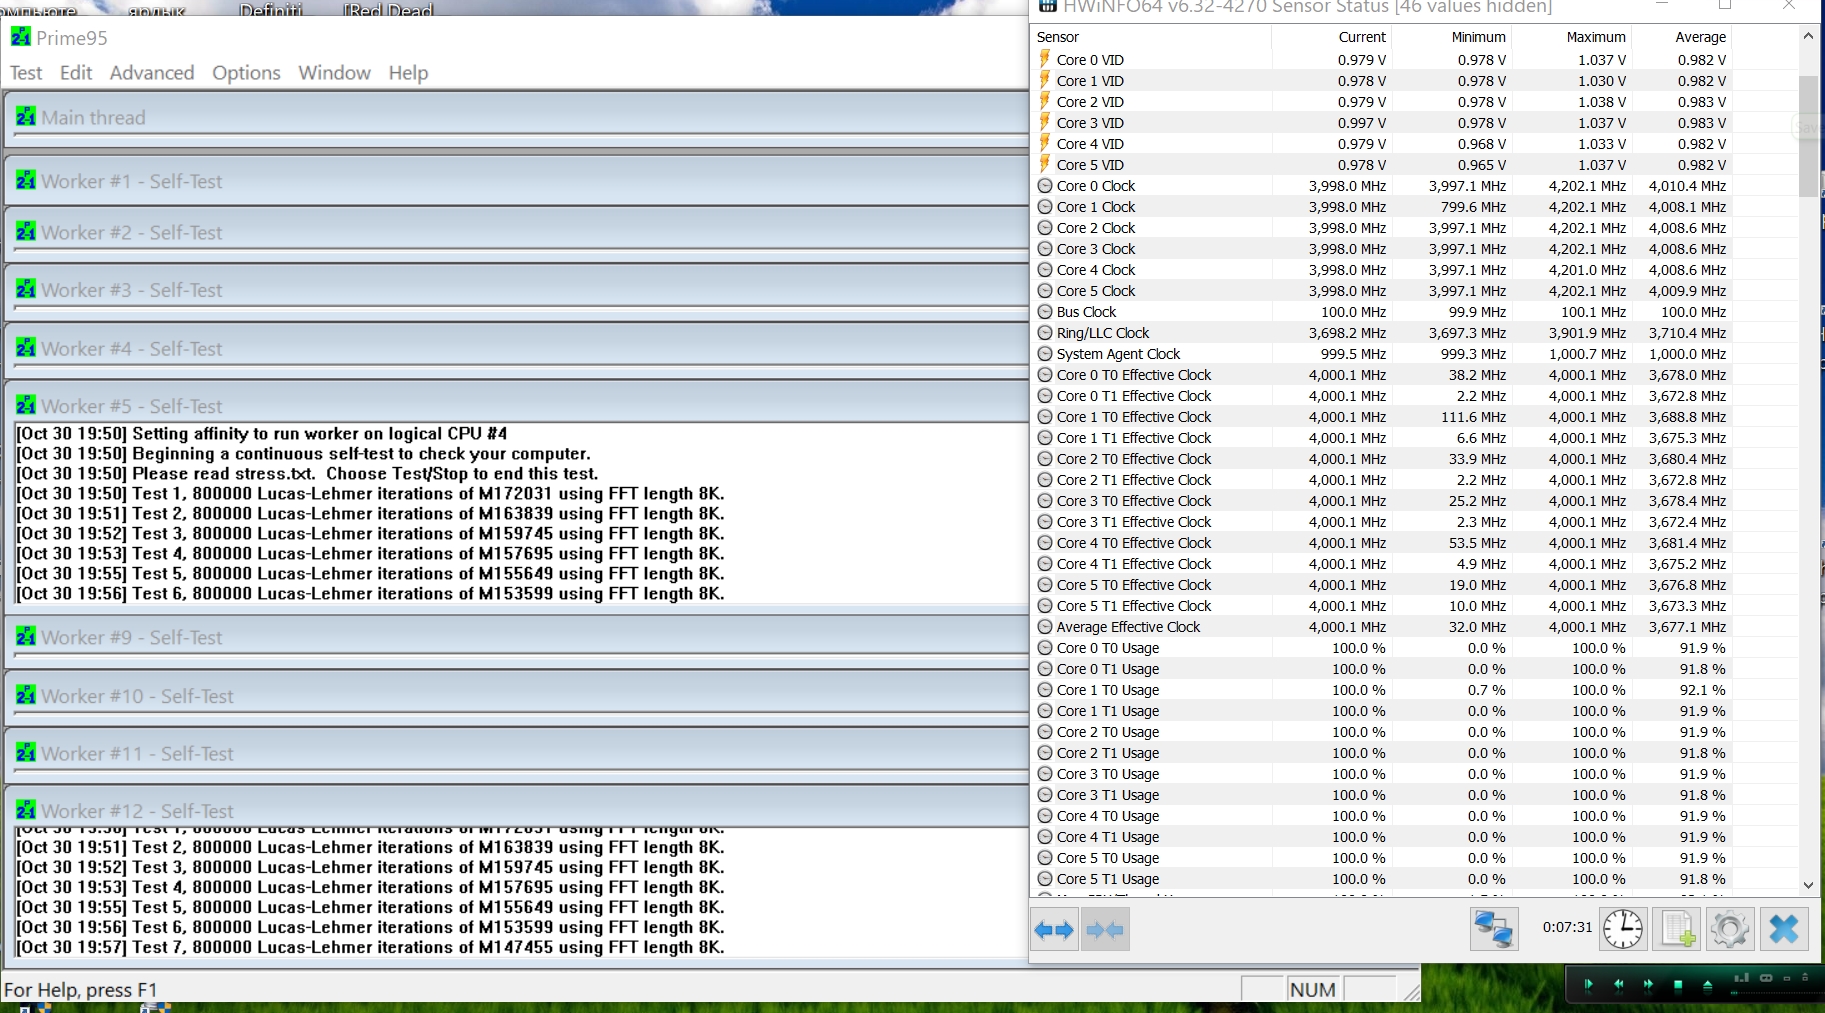Open the Advanced menu in Prime95
The image size is (1825, 1013).
coord(152,73)
